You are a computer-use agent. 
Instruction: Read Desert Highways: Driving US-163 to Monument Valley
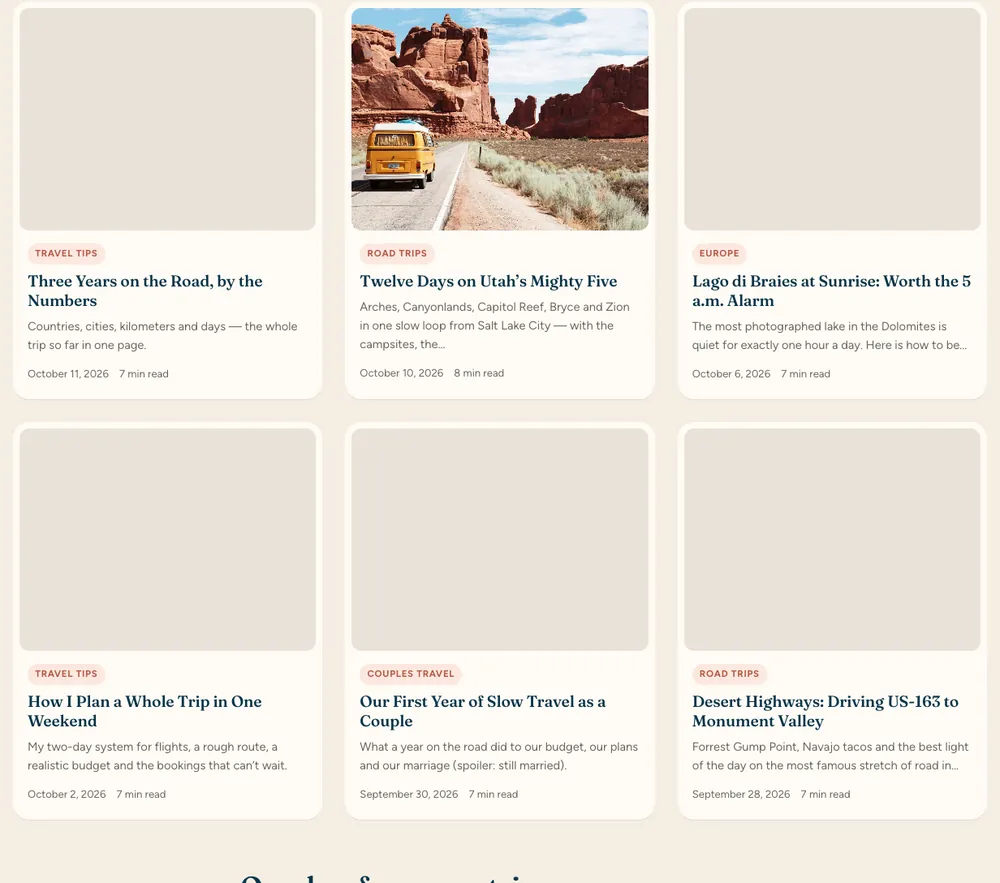(x=825, y=711)
